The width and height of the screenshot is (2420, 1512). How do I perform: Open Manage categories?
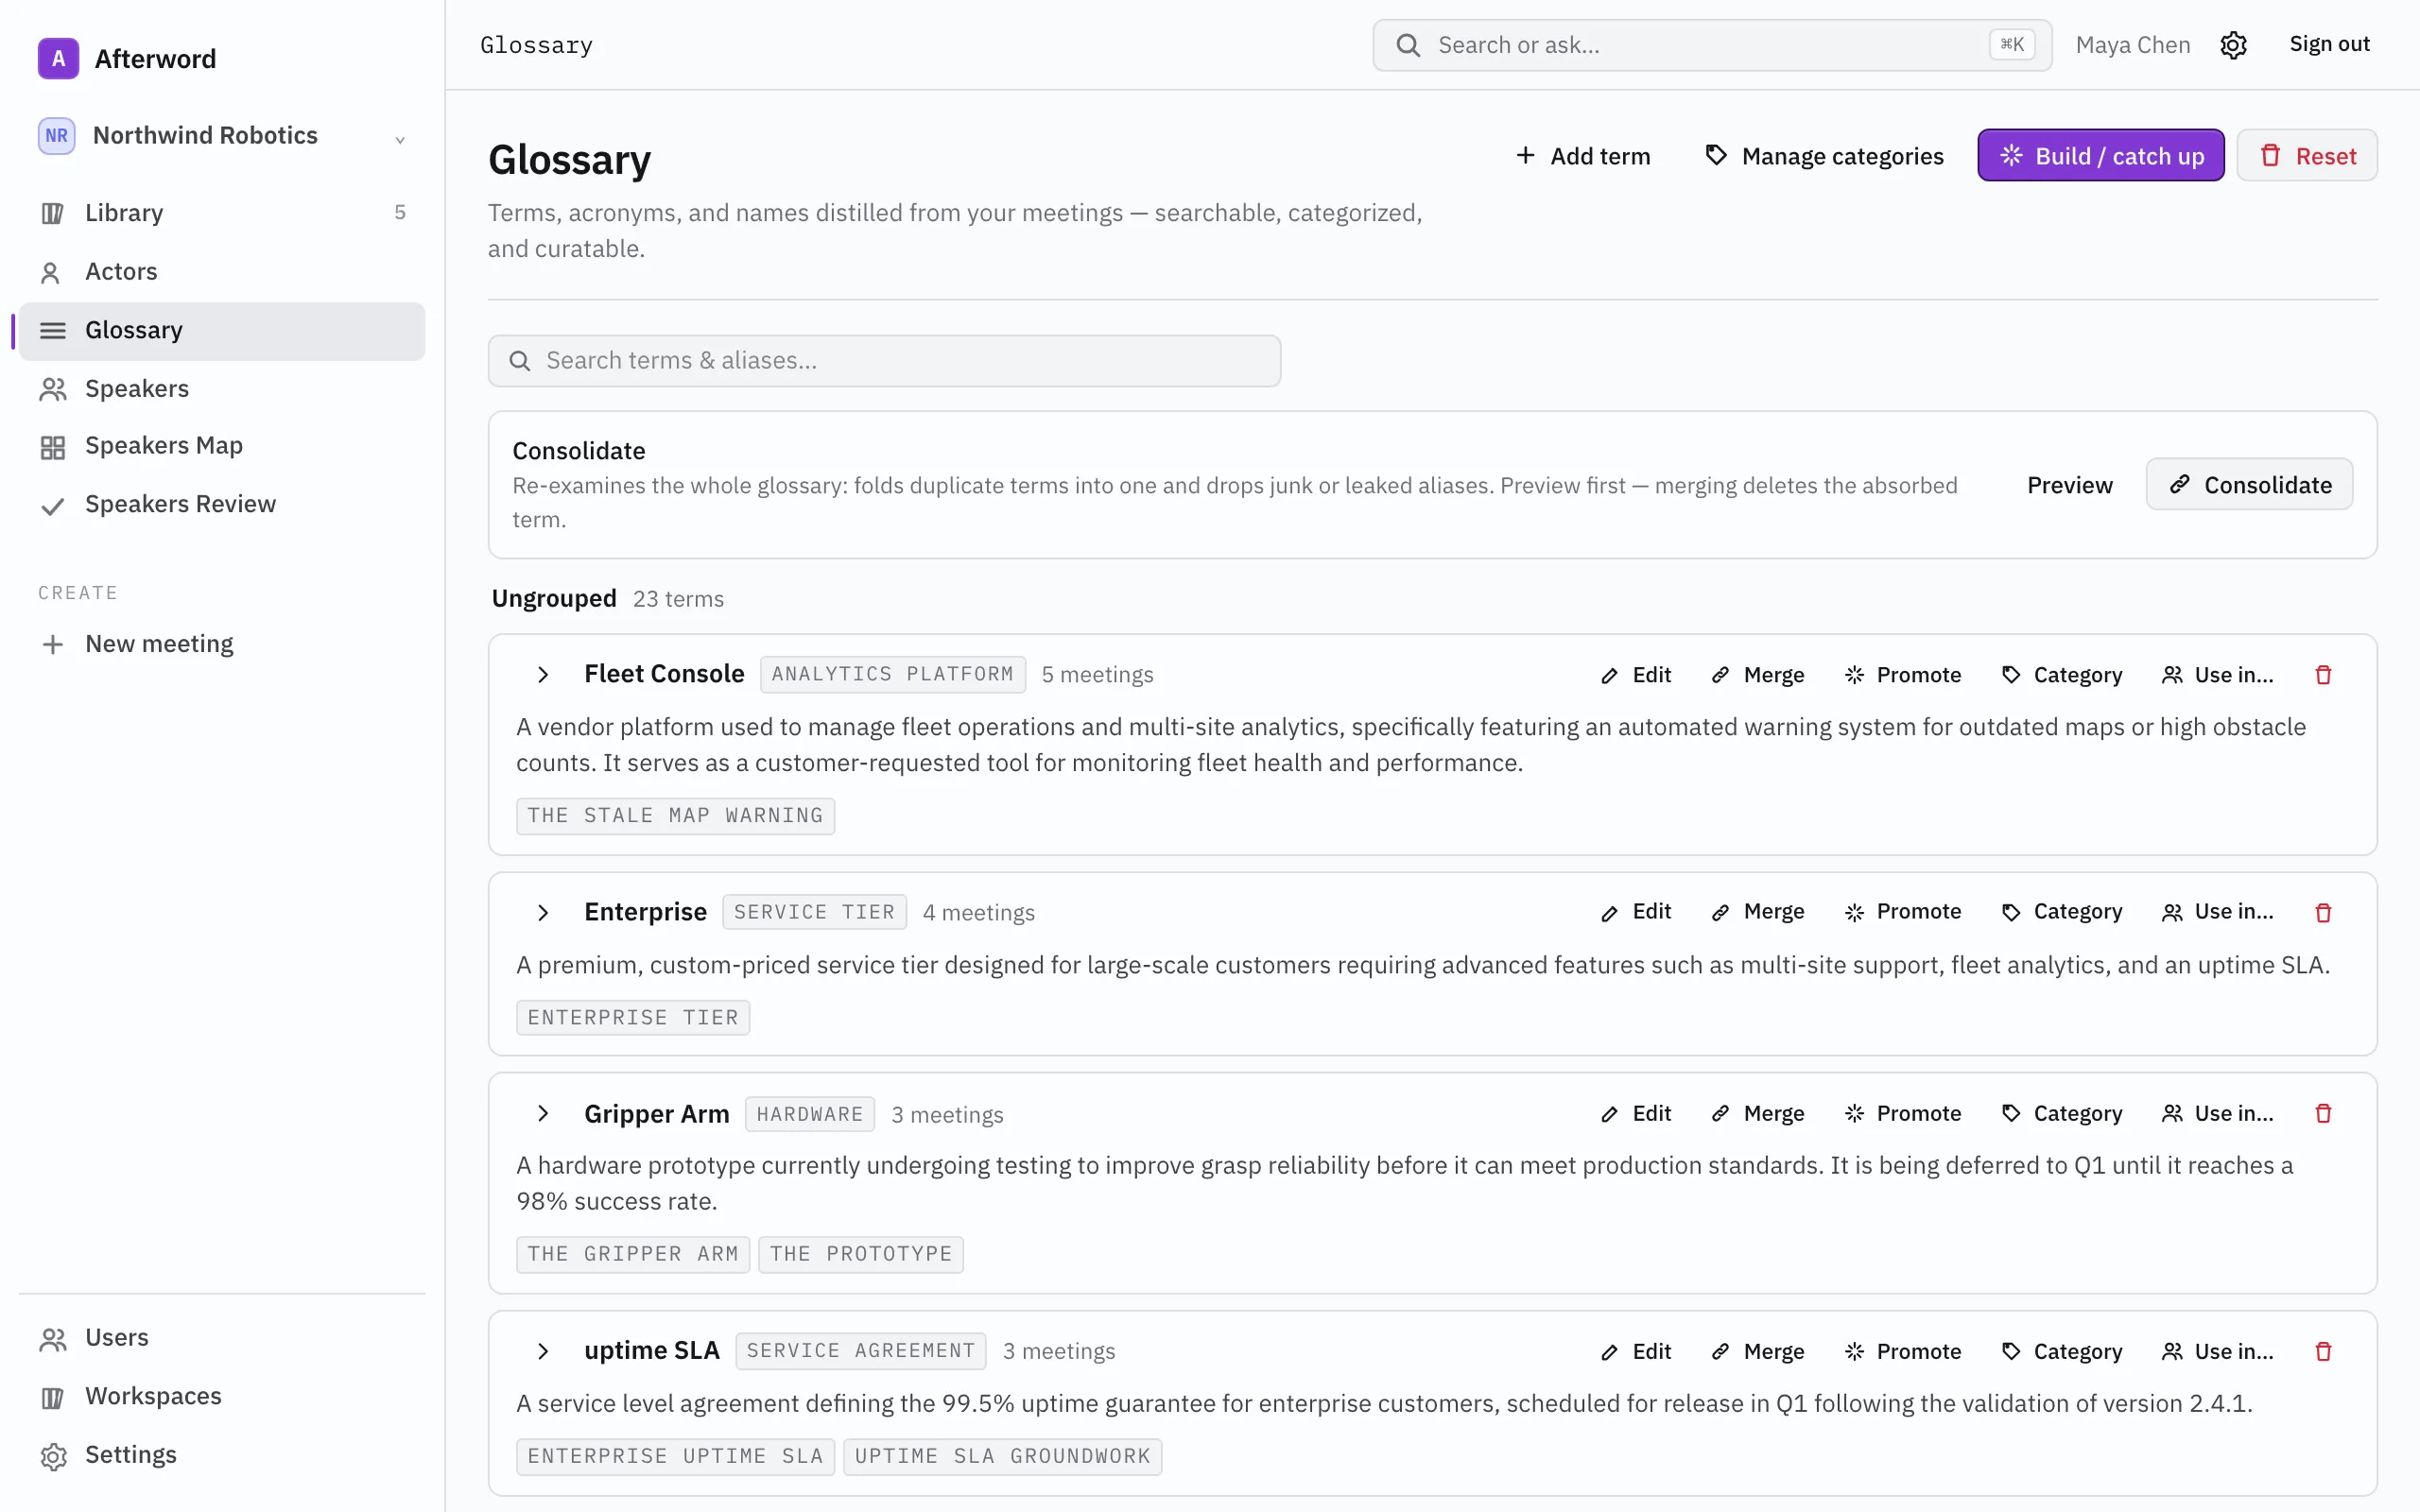click(x=1824, y=156)
